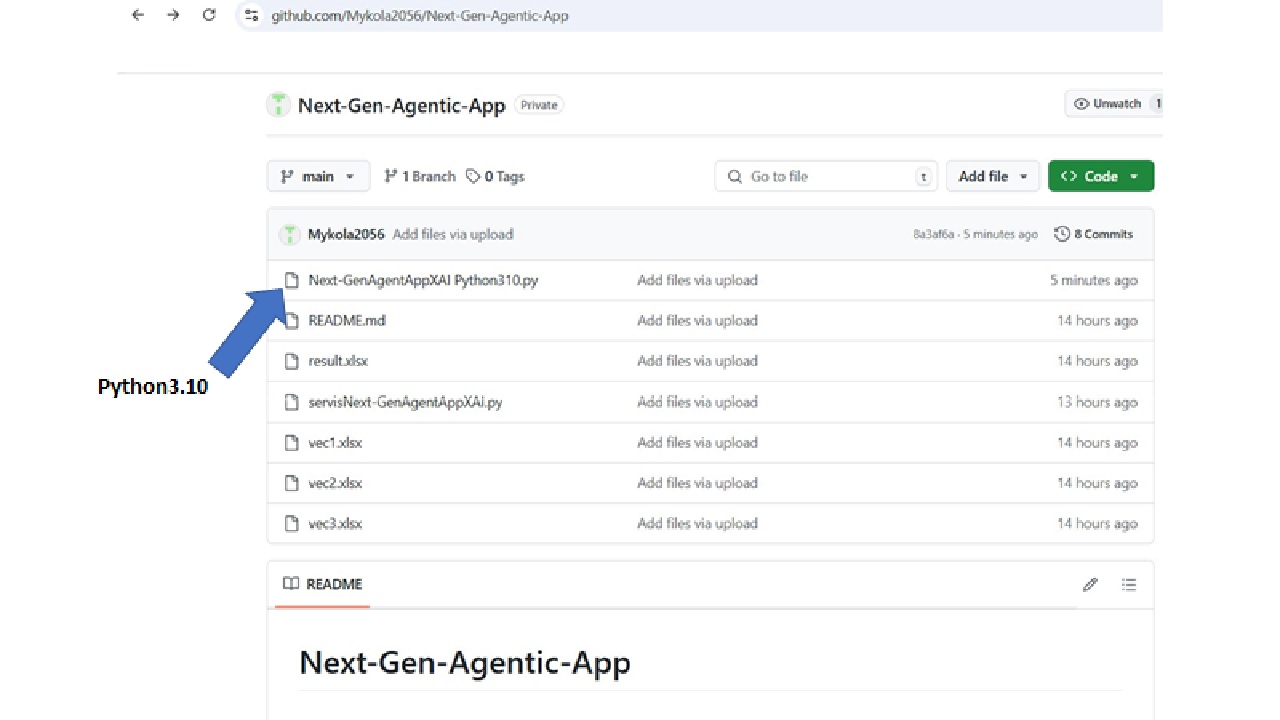The width and height of the screenshot is (1280, 720).
Task: Click the file icon beside result.xlsx
Action: coord(291,361)
